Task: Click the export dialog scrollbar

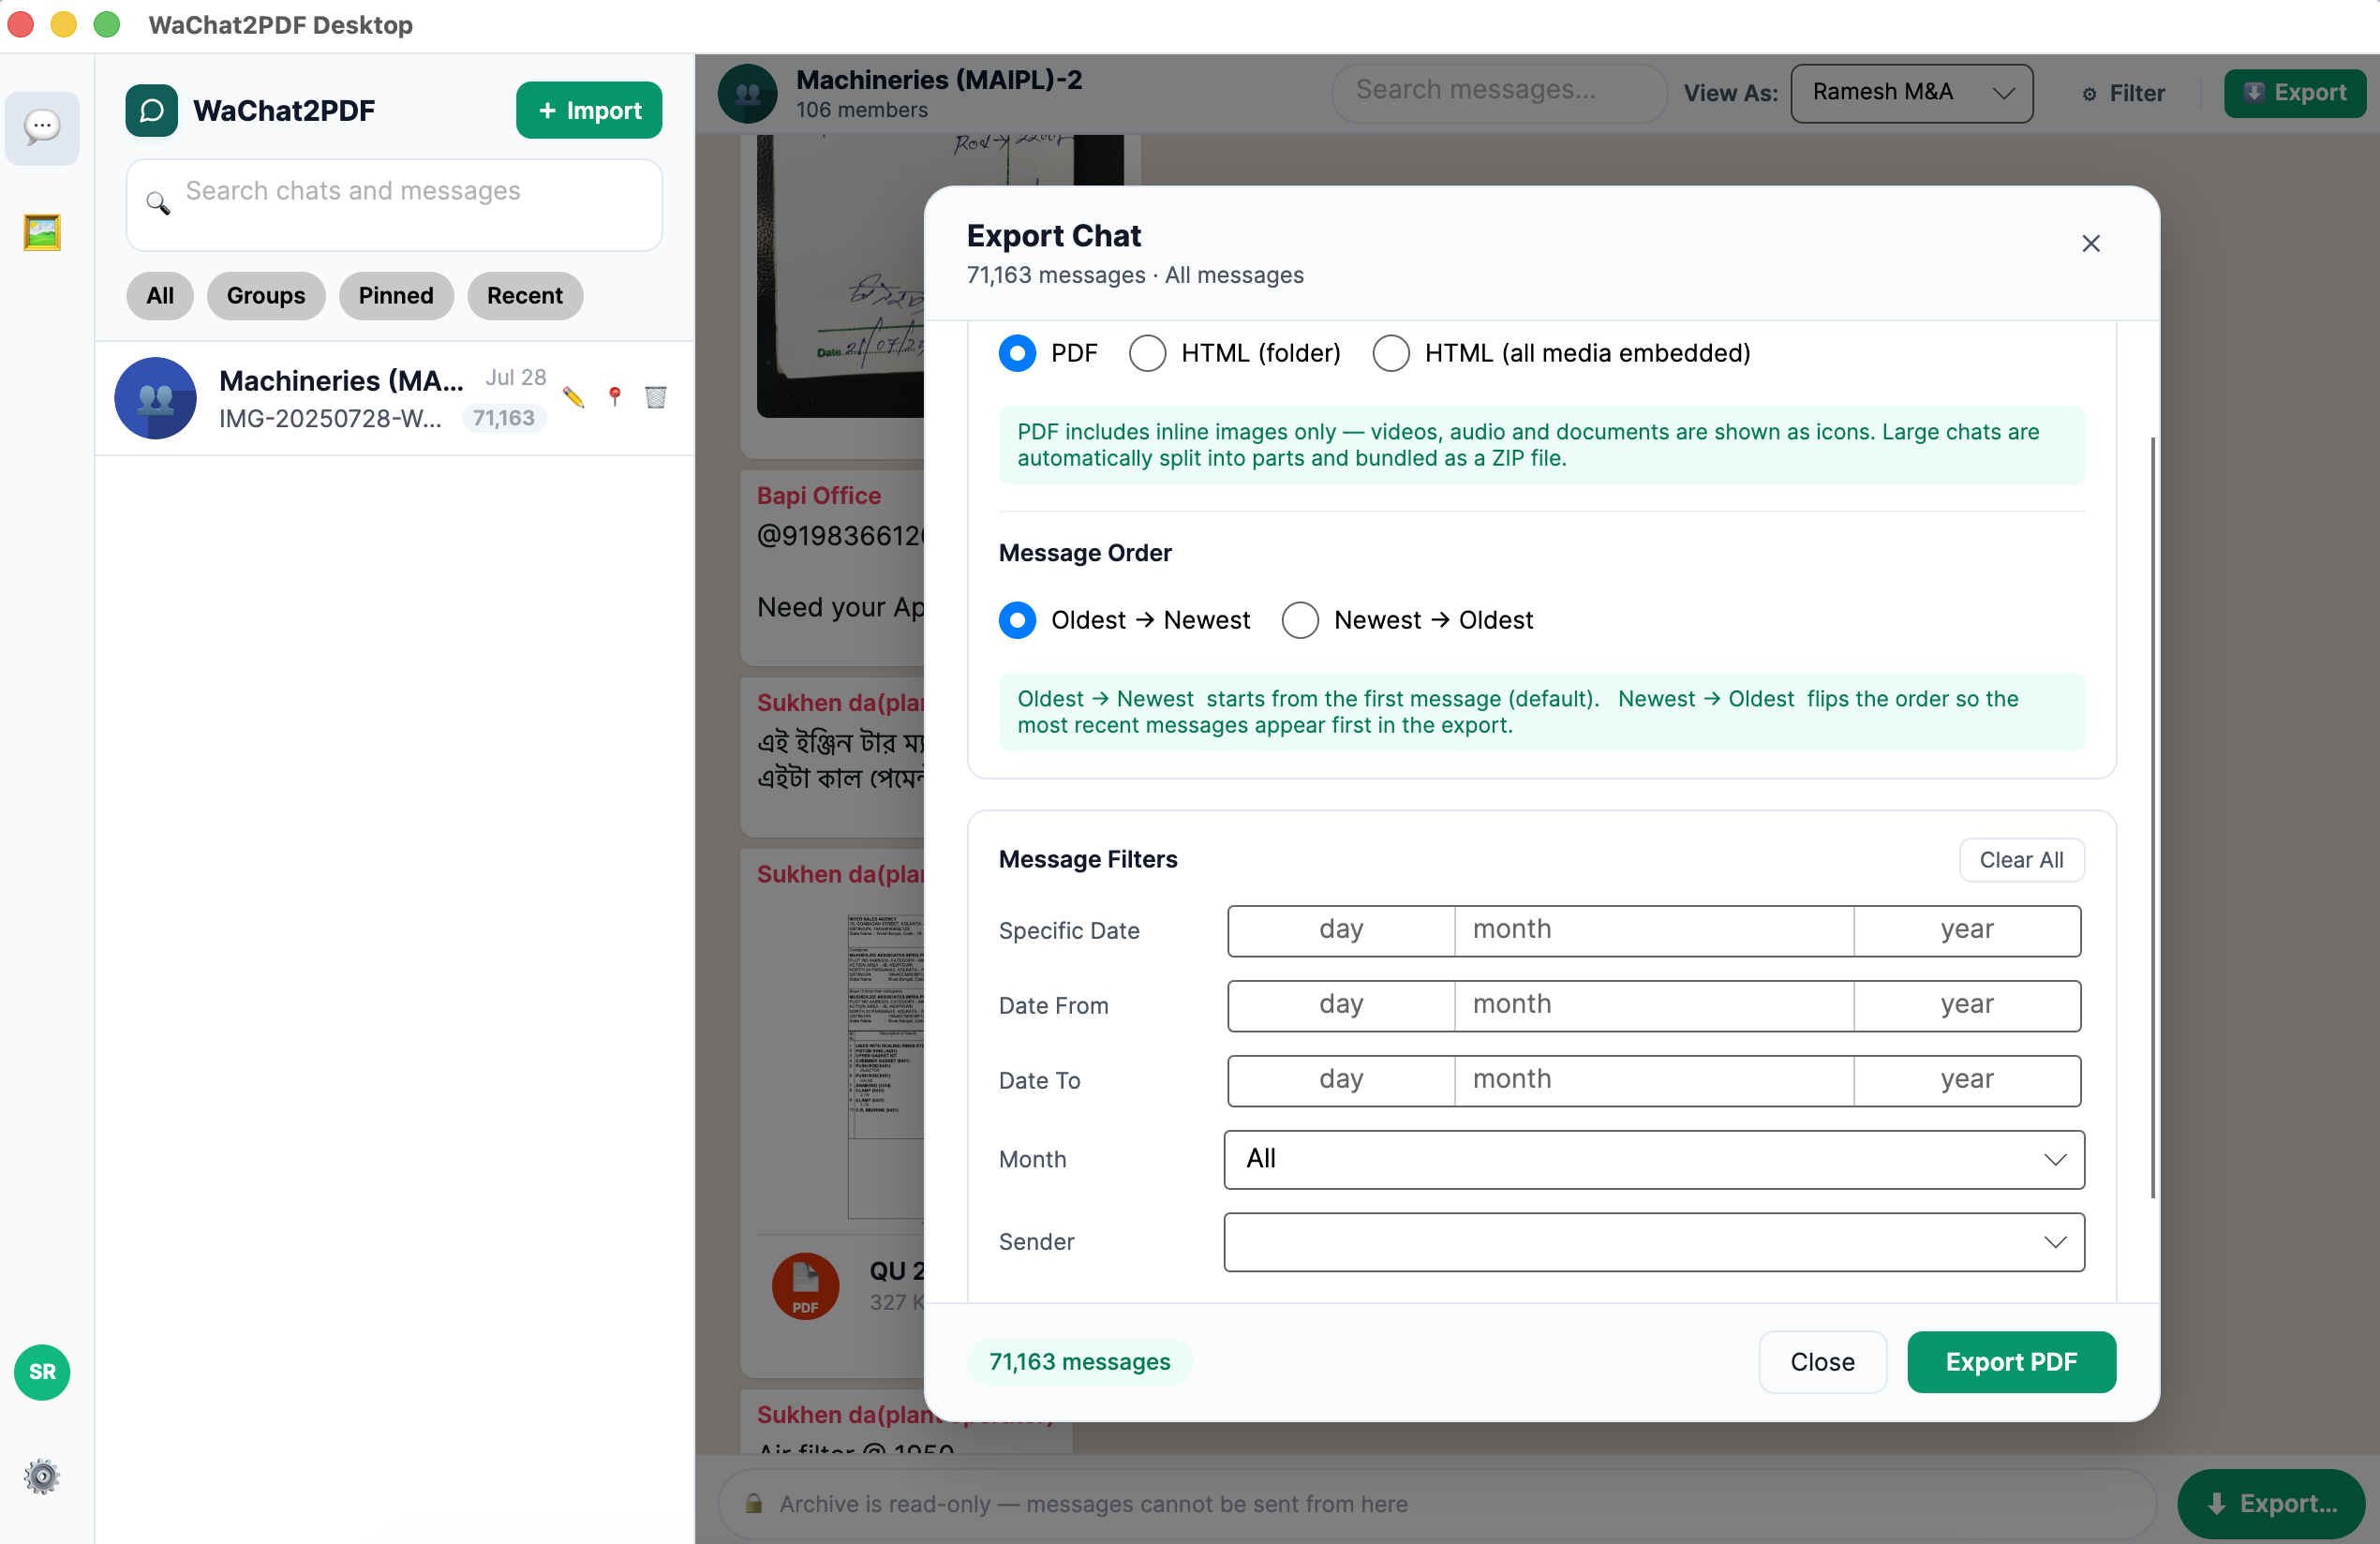Action: (2152, 817)
